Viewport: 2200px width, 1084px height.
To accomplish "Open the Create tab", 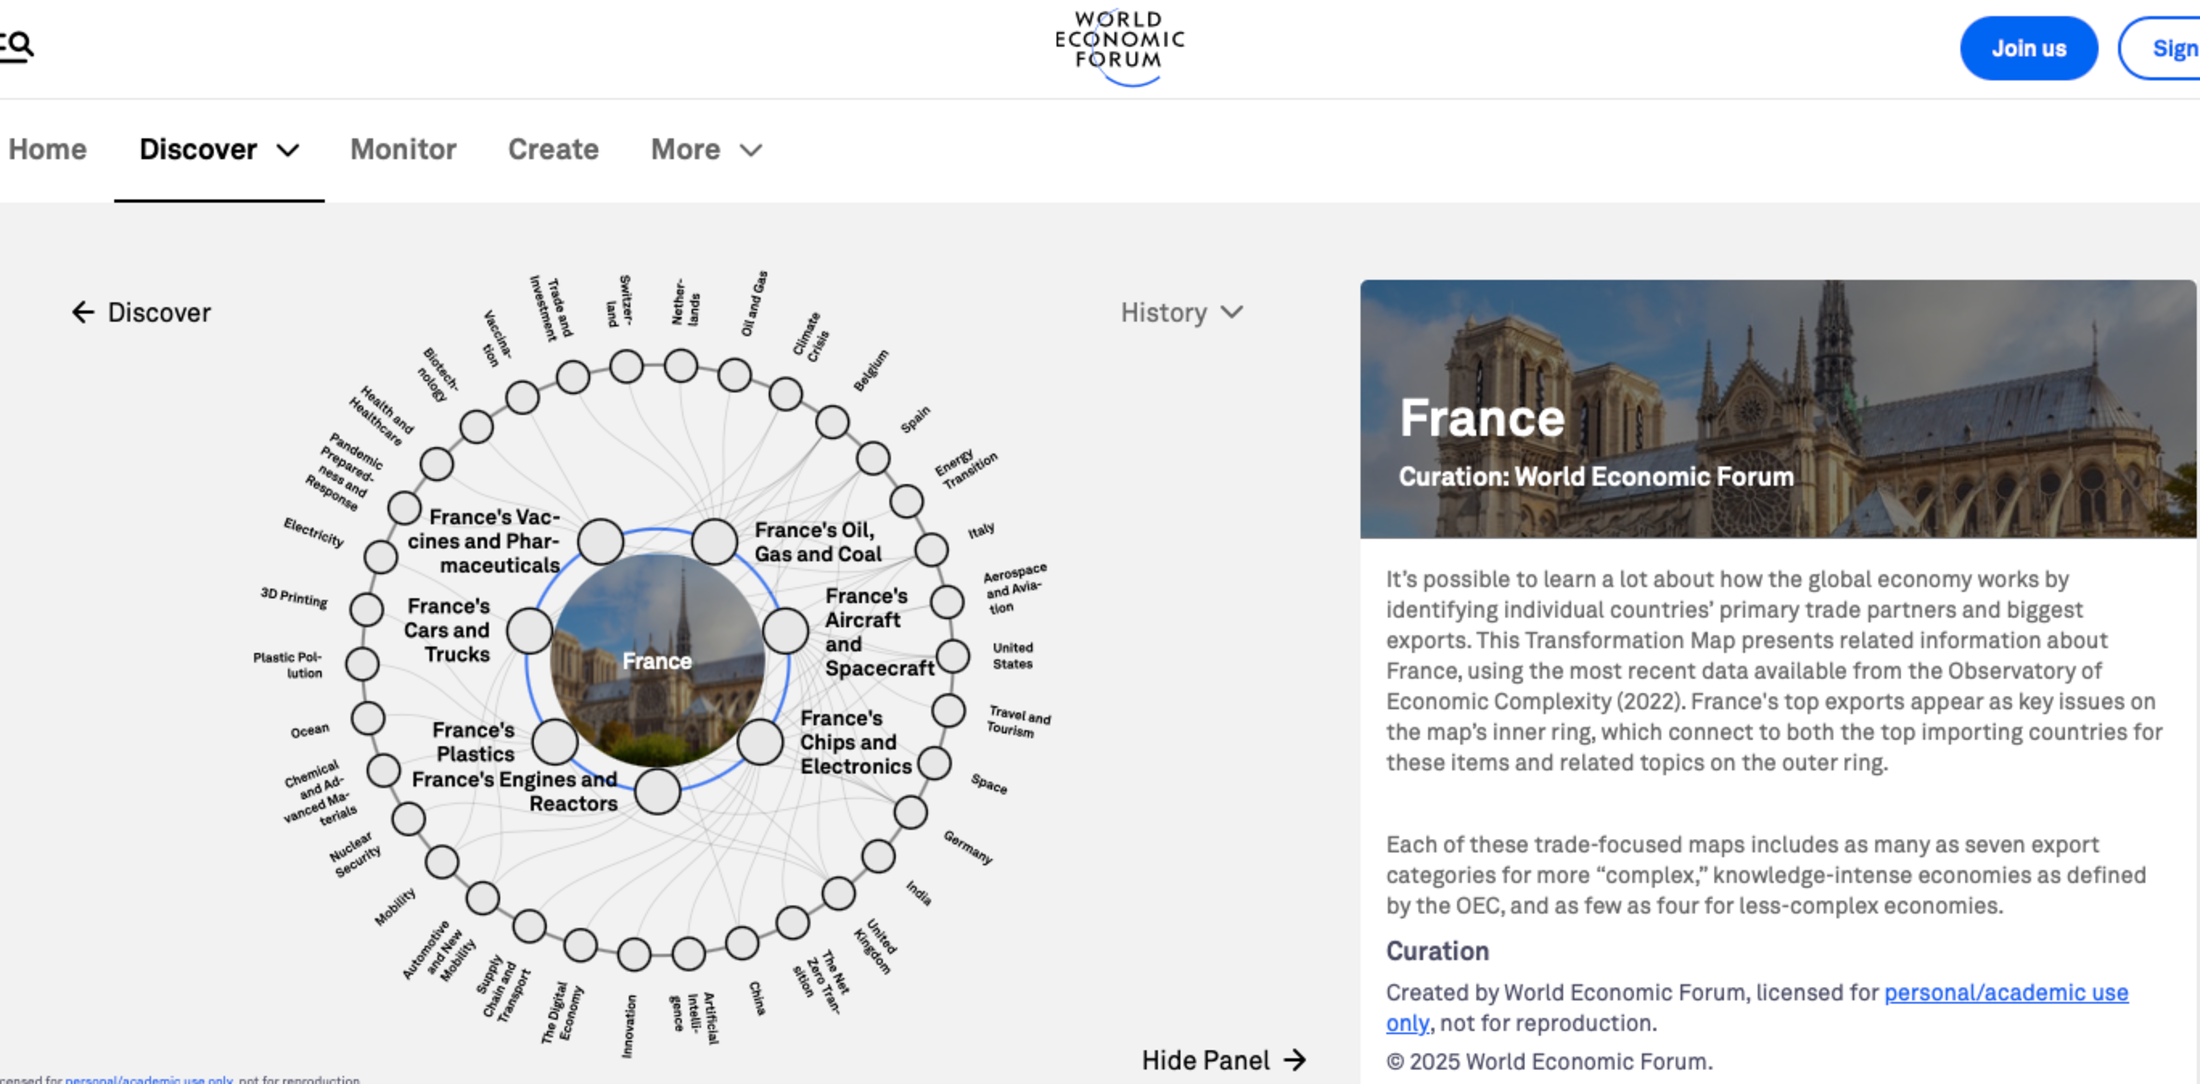I will click(553, 150).
